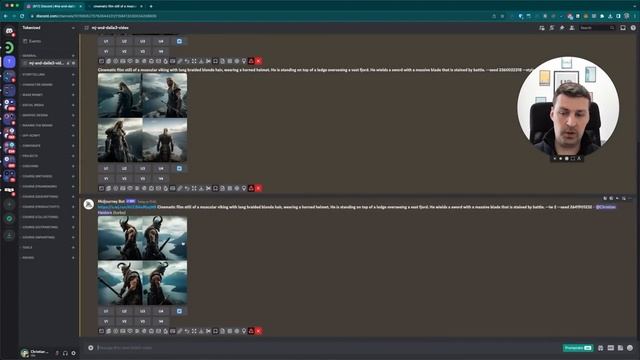Open the blonde viking image grid
Viewport: 640px width, 360px height.
[x=142, y=118]
